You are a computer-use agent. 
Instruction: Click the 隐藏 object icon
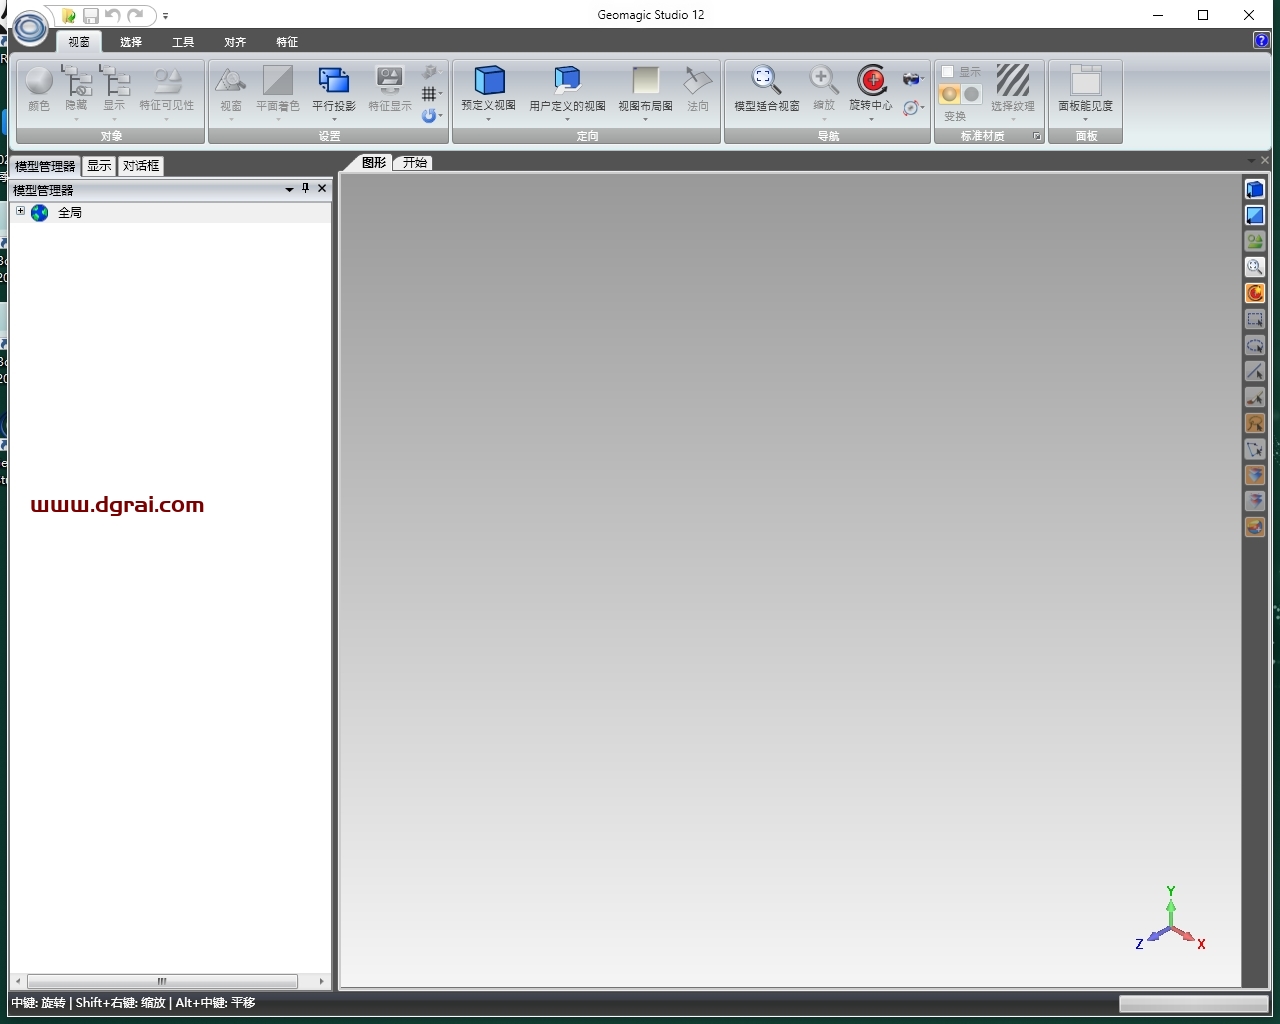pos(76,81)
